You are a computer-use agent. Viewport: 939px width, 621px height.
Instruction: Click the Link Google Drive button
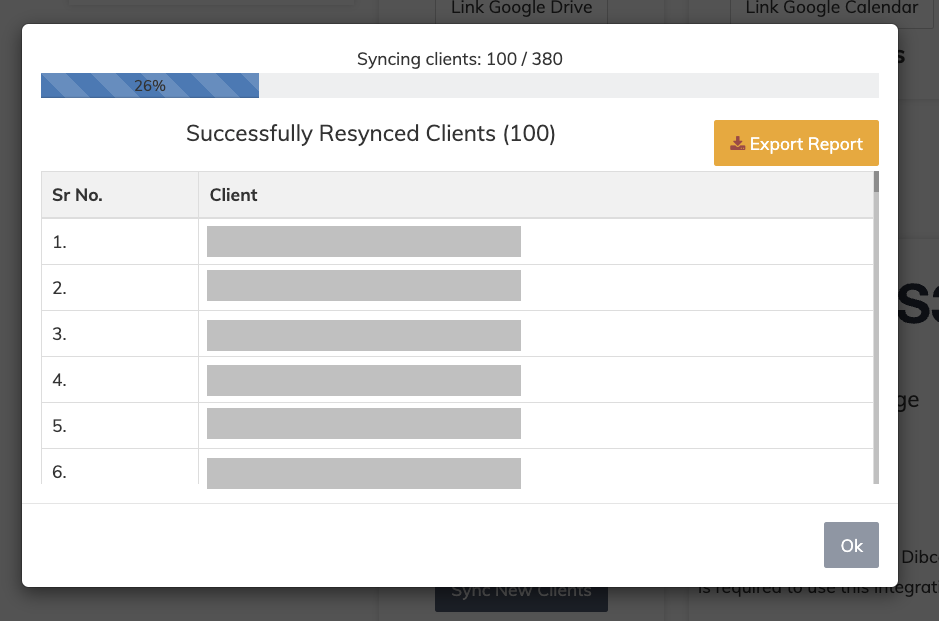click(521, 10)
